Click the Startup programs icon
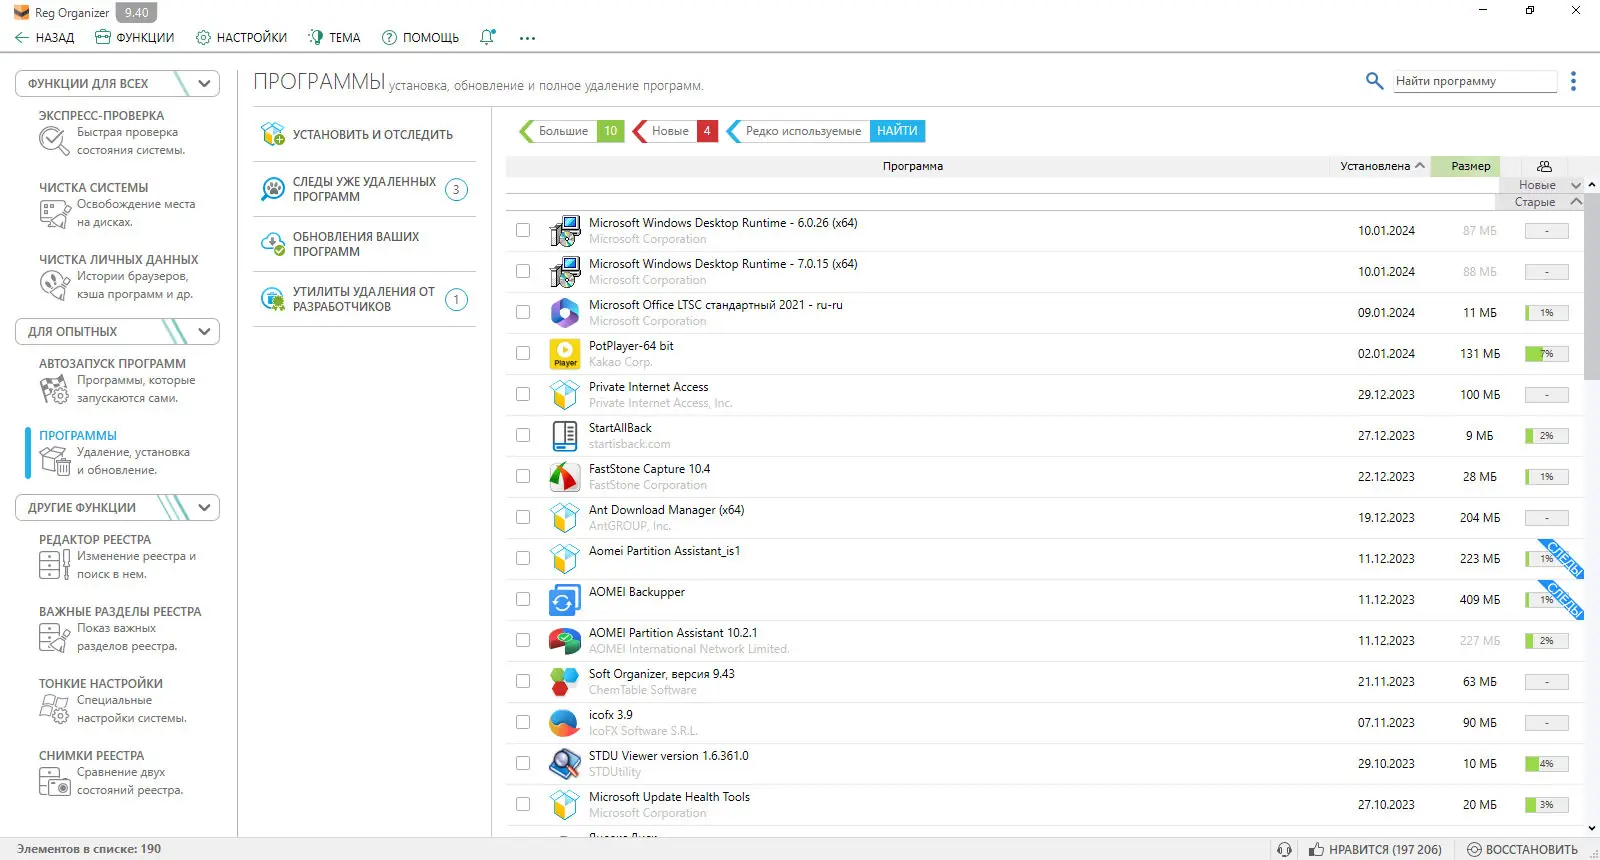The height and width of the screenshot is (860, 1600). [54, 389]
